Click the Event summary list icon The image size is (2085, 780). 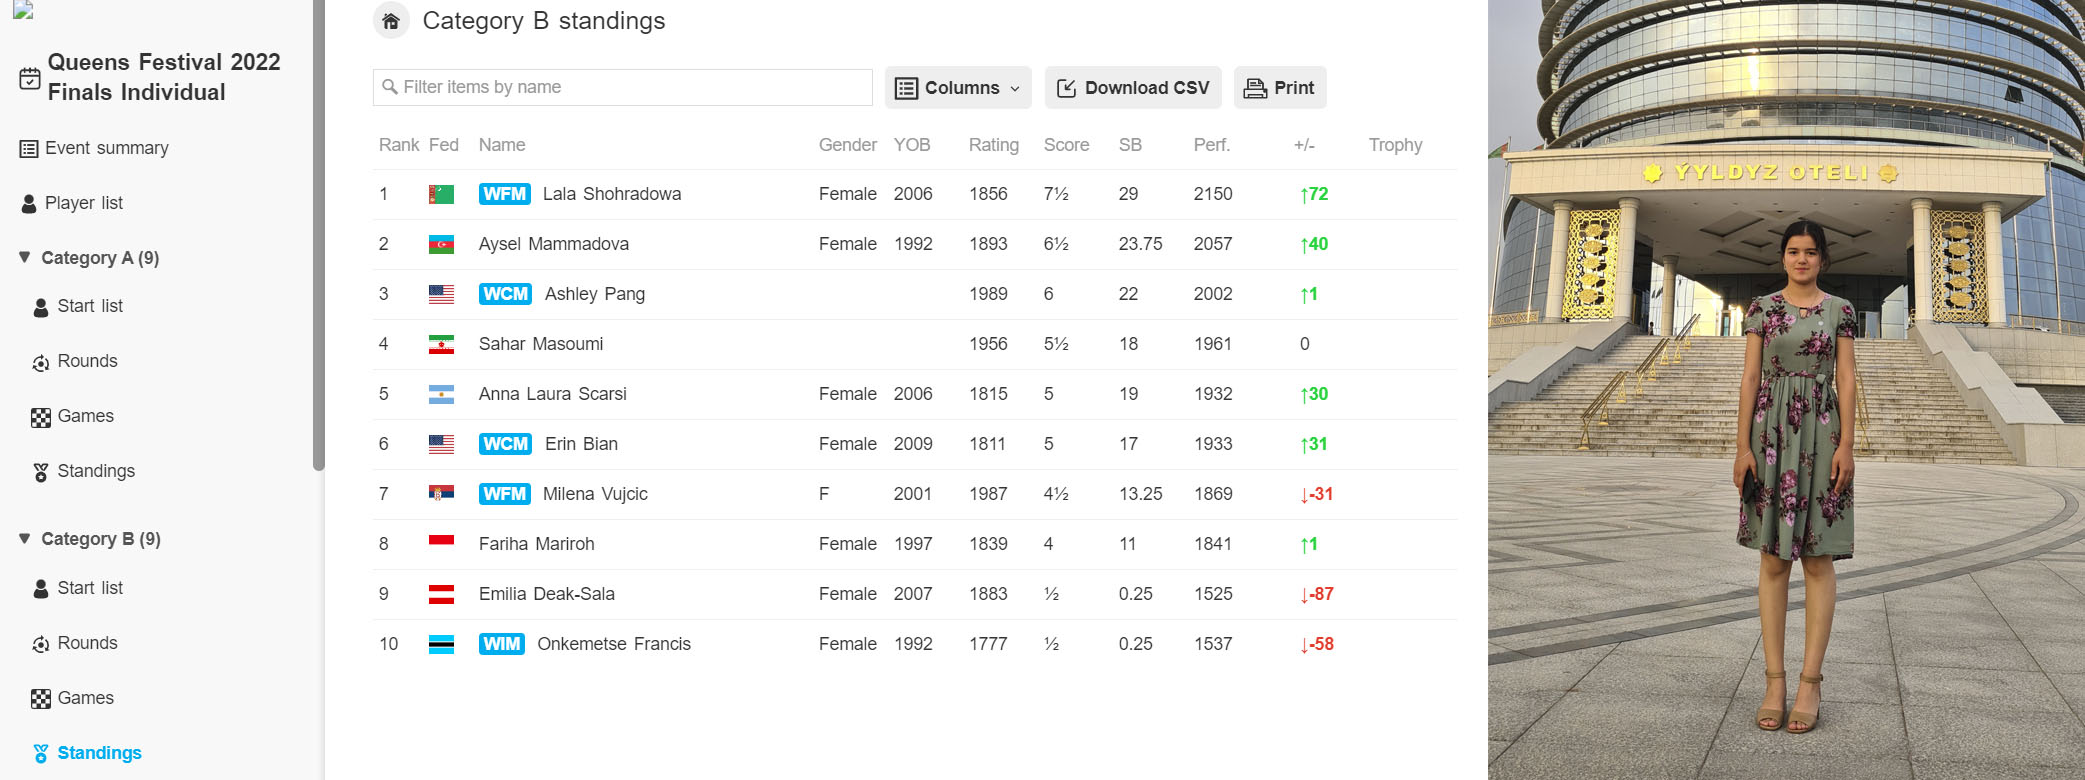tap(29, 149)
